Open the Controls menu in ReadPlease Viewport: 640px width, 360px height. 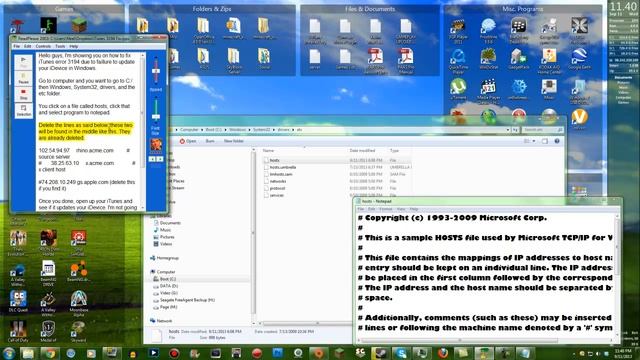43,46
